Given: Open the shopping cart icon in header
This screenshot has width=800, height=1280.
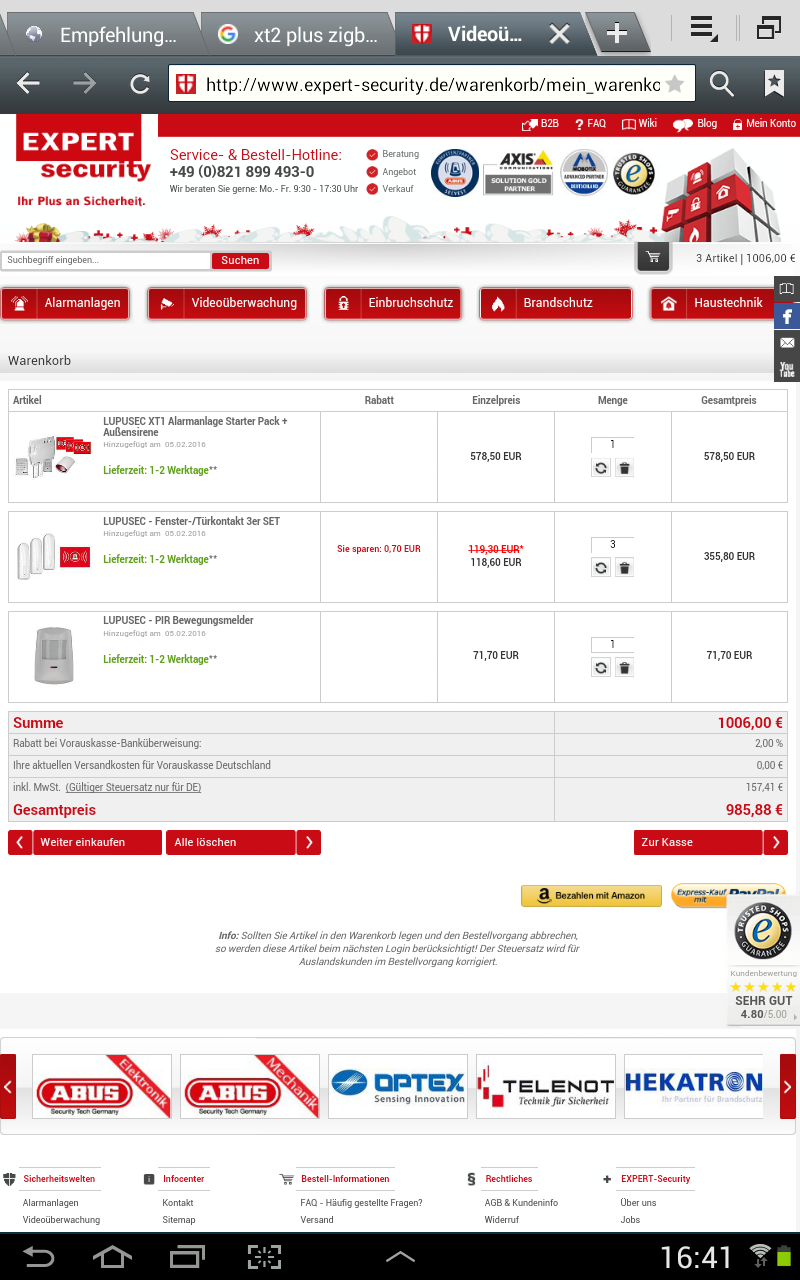Looking at the screenshot, I should (x=653, y=258).
